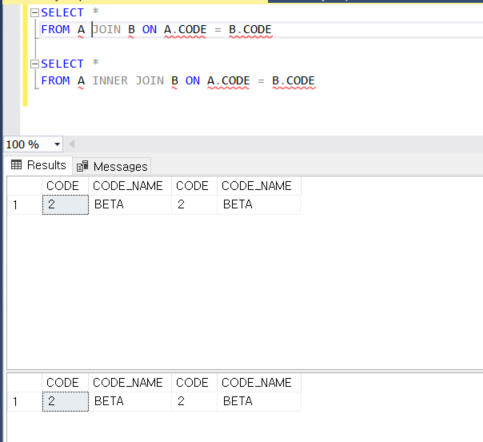Select last BETA cell in first result grid

pyautogui.click(x=259, y=205)
